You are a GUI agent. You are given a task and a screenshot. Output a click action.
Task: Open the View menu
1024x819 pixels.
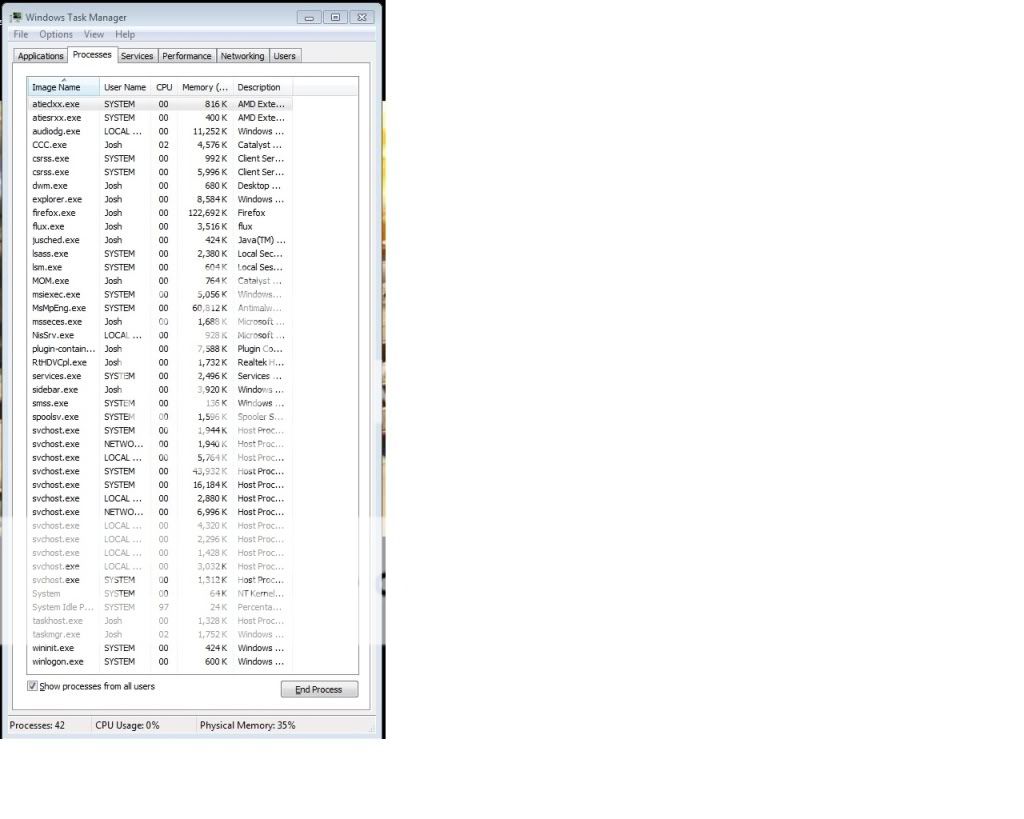pyautogui.click(x=94, y=34)
